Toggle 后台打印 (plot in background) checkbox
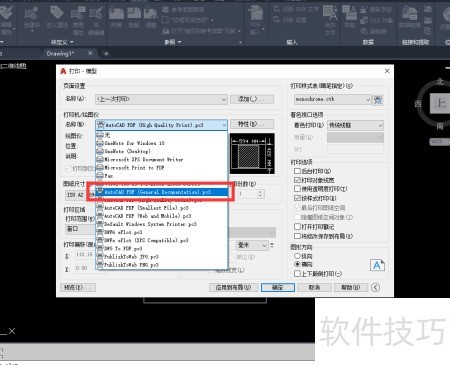Image resolution: width=450 pixels, height=365 pixels. click(297, 171)
